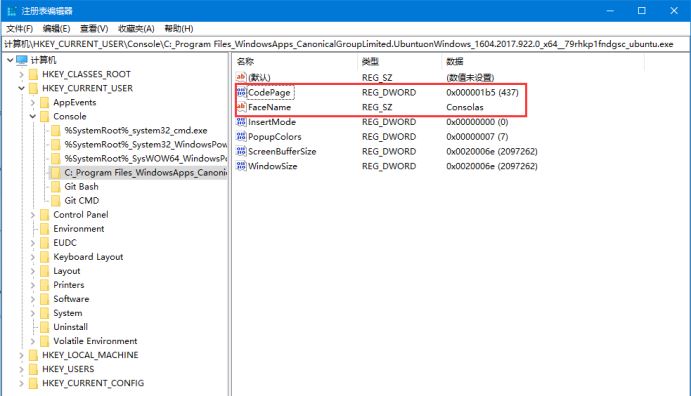Expand the HKEY_LOCAL_MACHINE node

pyautogui.click(x=21, y=355)
